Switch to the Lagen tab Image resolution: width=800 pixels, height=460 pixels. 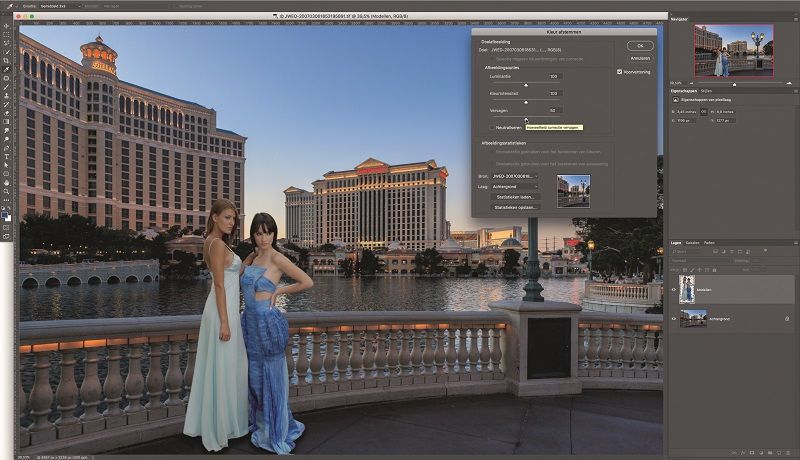coord(676,243)
